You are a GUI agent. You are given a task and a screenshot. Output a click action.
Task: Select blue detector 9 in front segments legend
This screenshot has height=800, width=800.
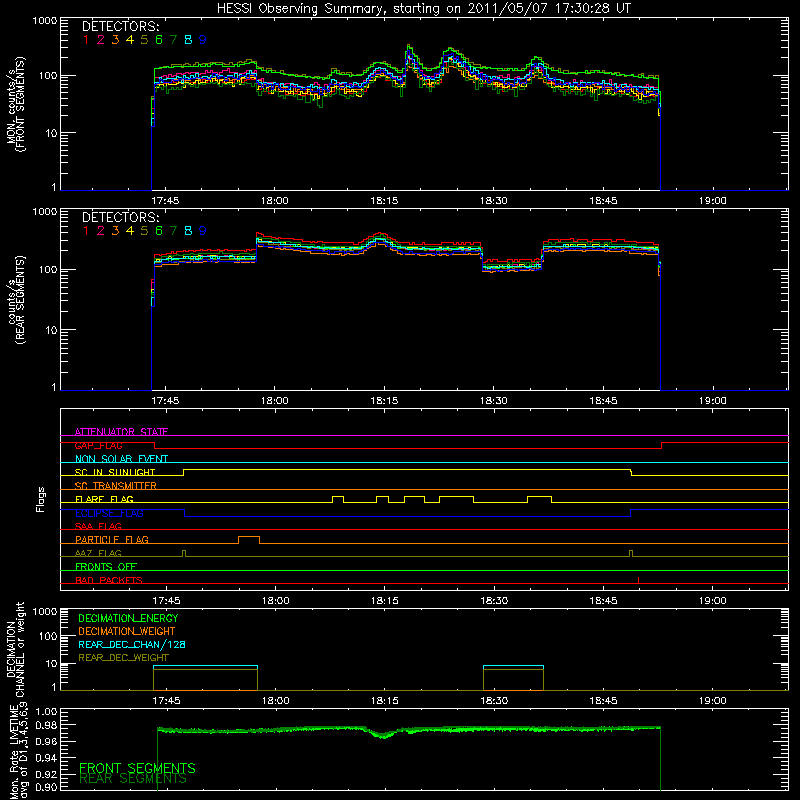(x=203, y=40)
